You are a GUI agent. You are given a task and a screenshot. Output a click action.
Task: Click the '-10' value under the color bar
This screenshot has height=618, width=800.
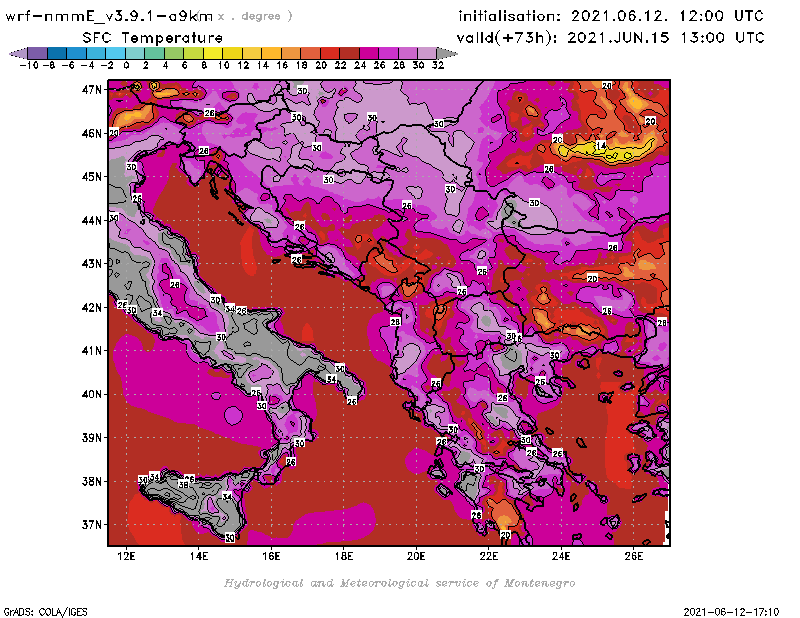click(x=29, y=65)
